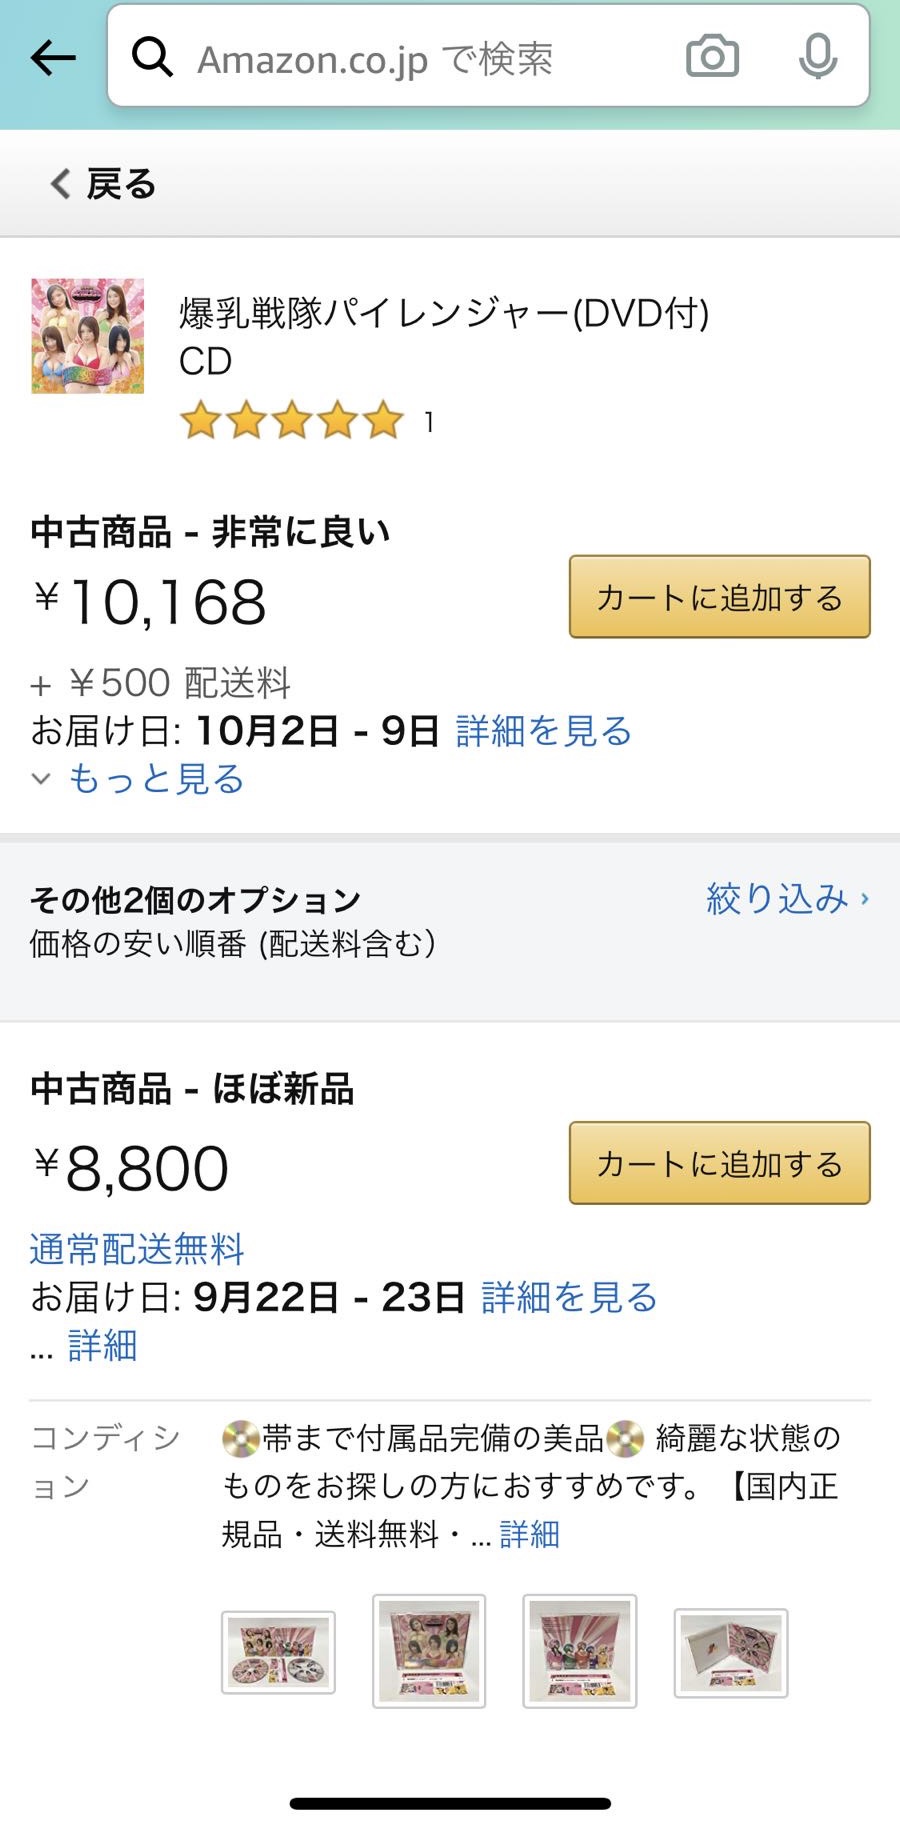Expand condition description 詳細 link
The width and height of the screenshot is (900, 1828).
529,1534
